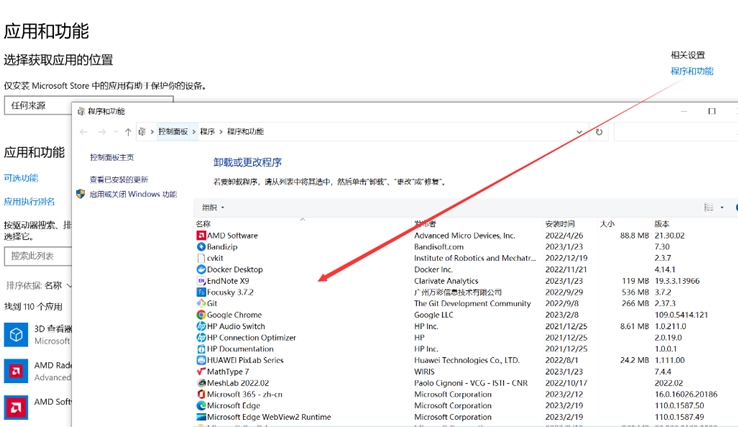Viewport: 738px width, 427px height.
Task: Open the 程序和功能 related settings link
Action: point(692,71)
